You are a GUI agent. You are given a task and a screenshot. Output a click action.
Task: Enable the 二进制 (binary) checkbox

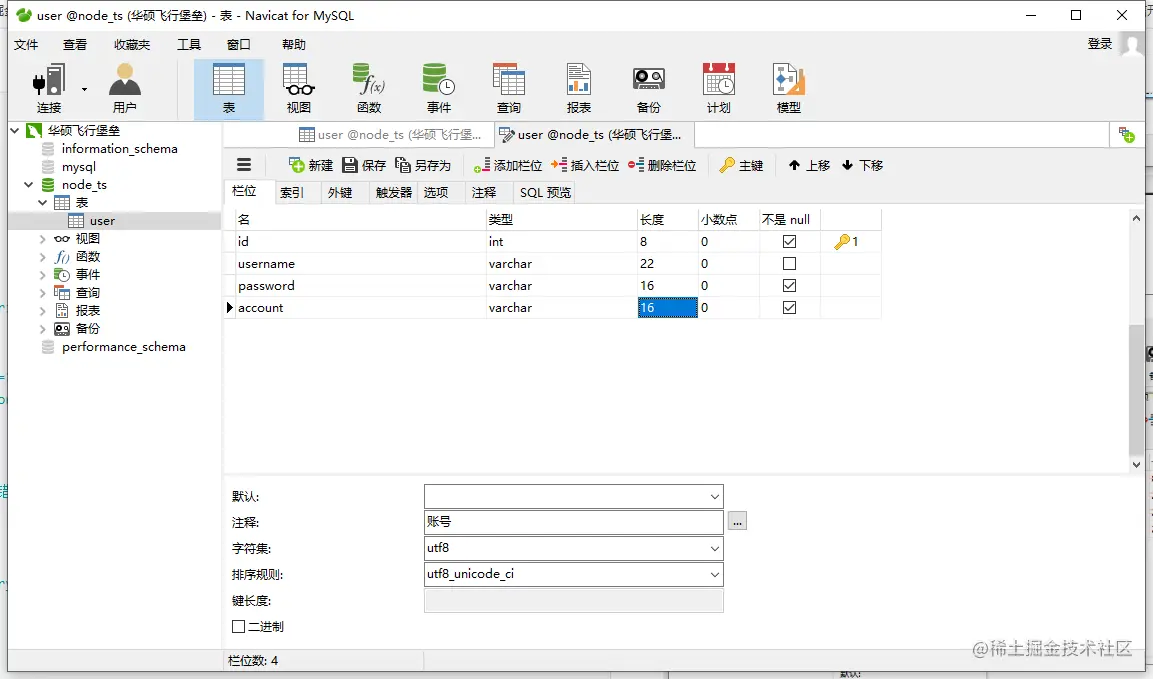pyautogui.click(x=238, y=627)
